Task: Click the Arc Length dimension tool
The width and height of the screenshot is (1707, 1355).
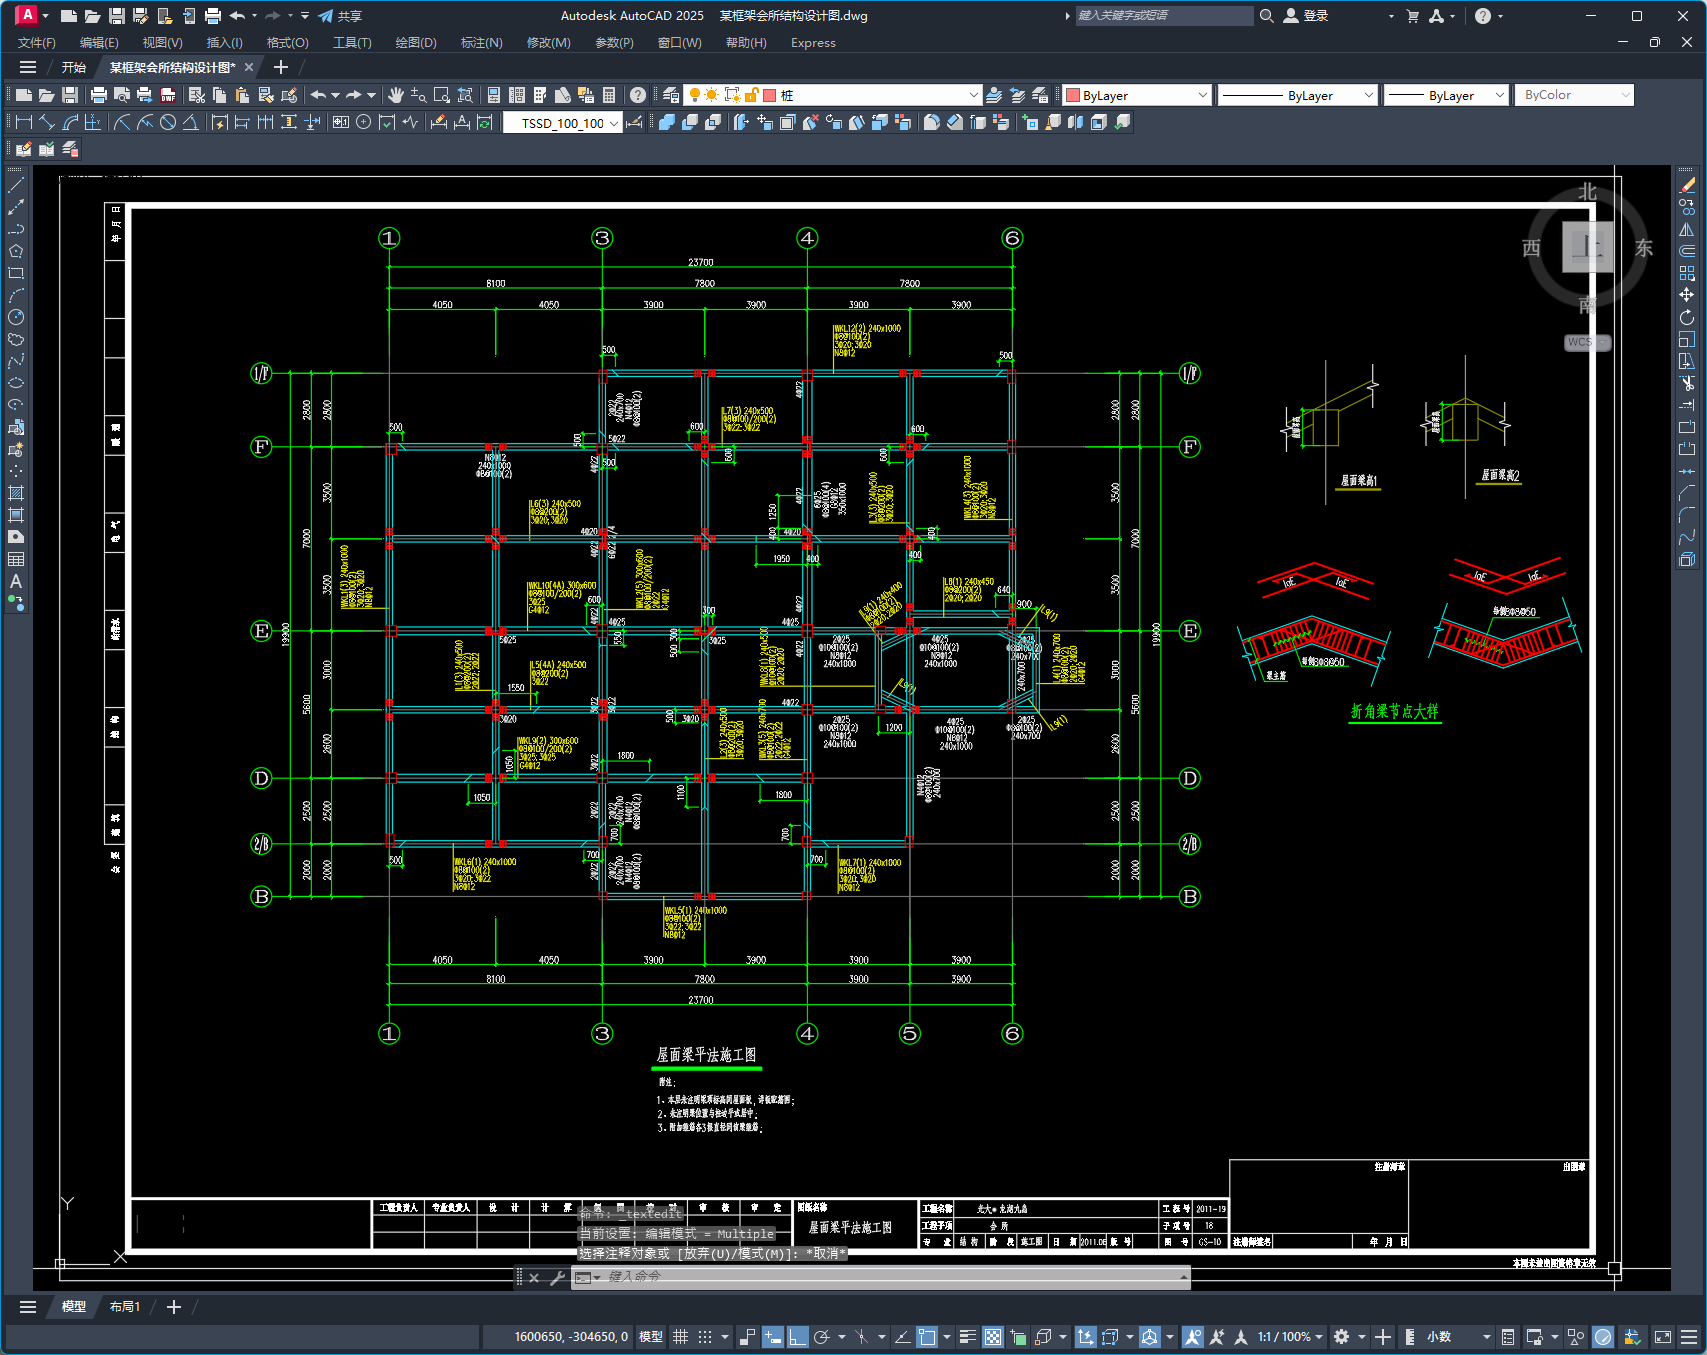Action: point(70,122)
